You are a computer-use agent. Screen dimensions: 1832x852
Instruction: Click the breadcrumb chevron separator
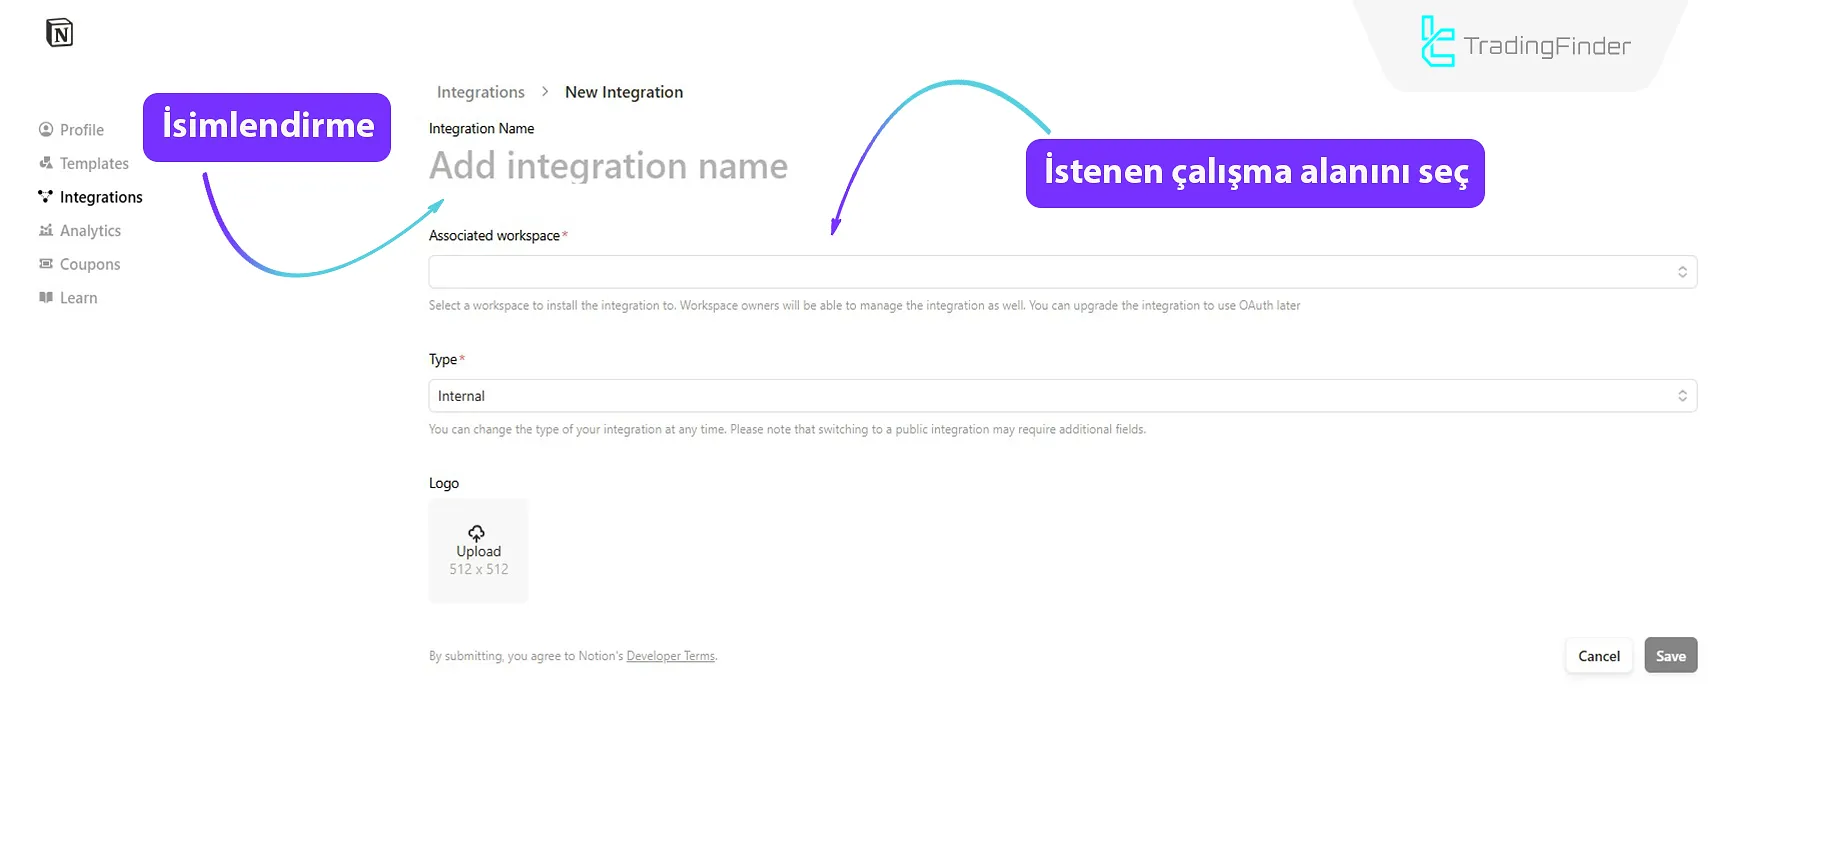(545, 91)
